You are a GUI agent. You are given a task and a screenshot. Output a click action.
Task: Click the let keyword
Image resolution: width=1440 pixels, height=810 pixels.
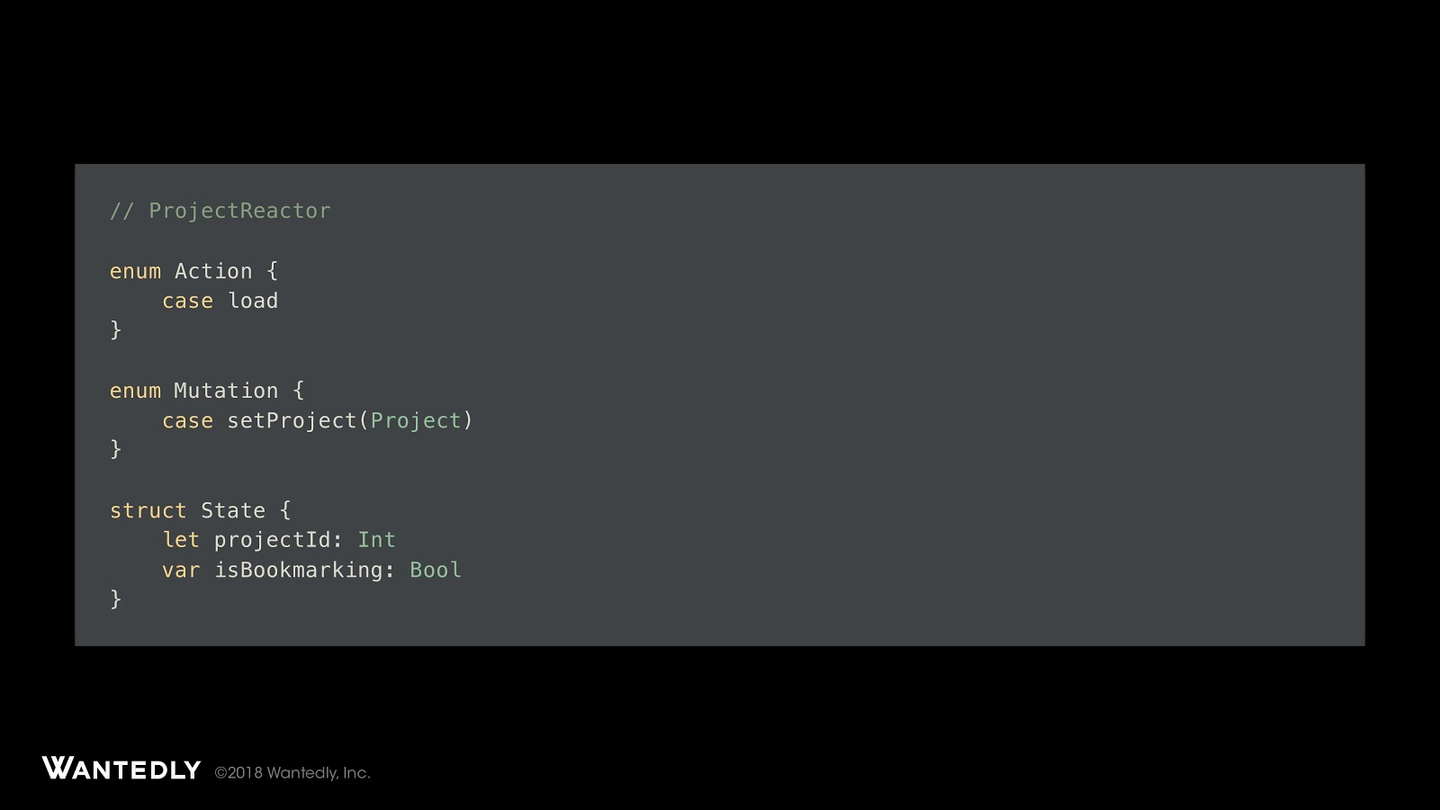coord(181,540)
